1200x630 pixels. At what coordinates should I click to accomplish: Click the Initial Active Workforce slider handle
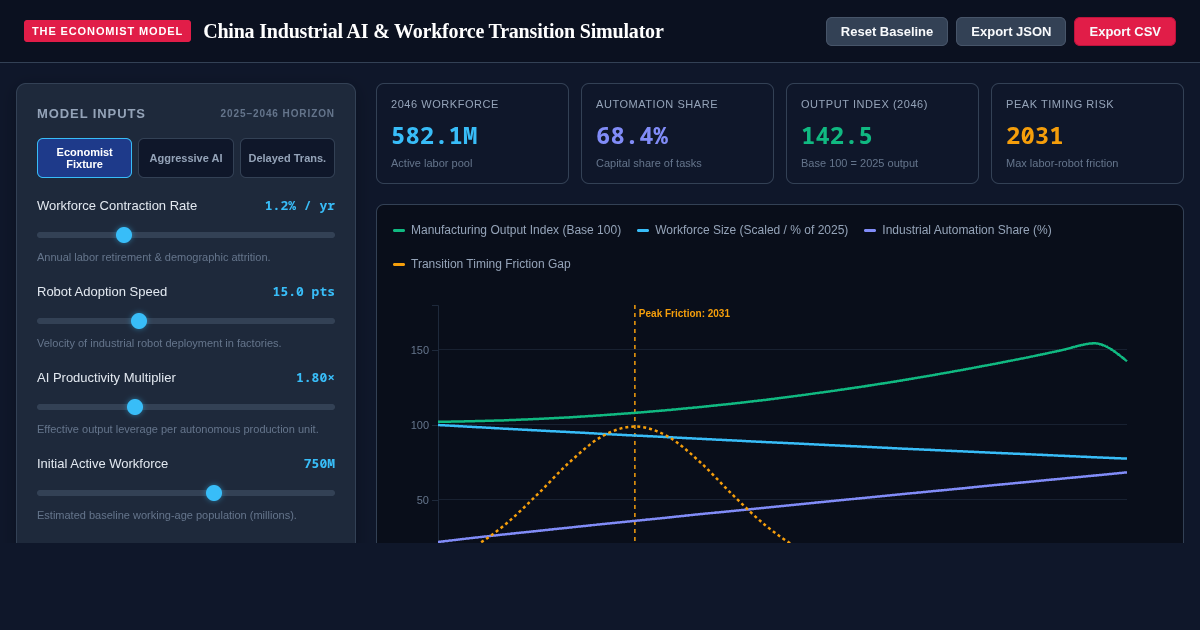214,493
